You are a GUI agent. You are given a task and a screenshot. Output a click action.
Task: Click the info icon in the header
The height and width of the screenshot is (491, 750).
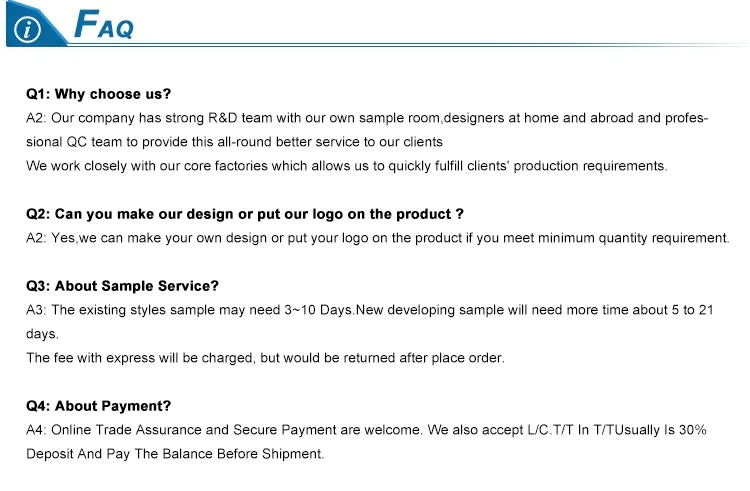[29, 30]
